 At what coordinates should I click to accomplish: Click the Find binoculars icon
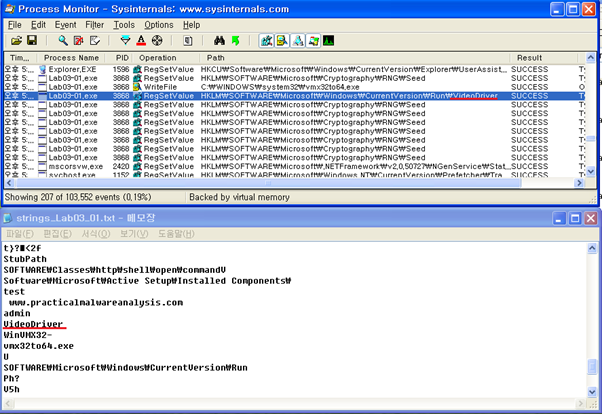pyautogui.click(x=219, y=40)
